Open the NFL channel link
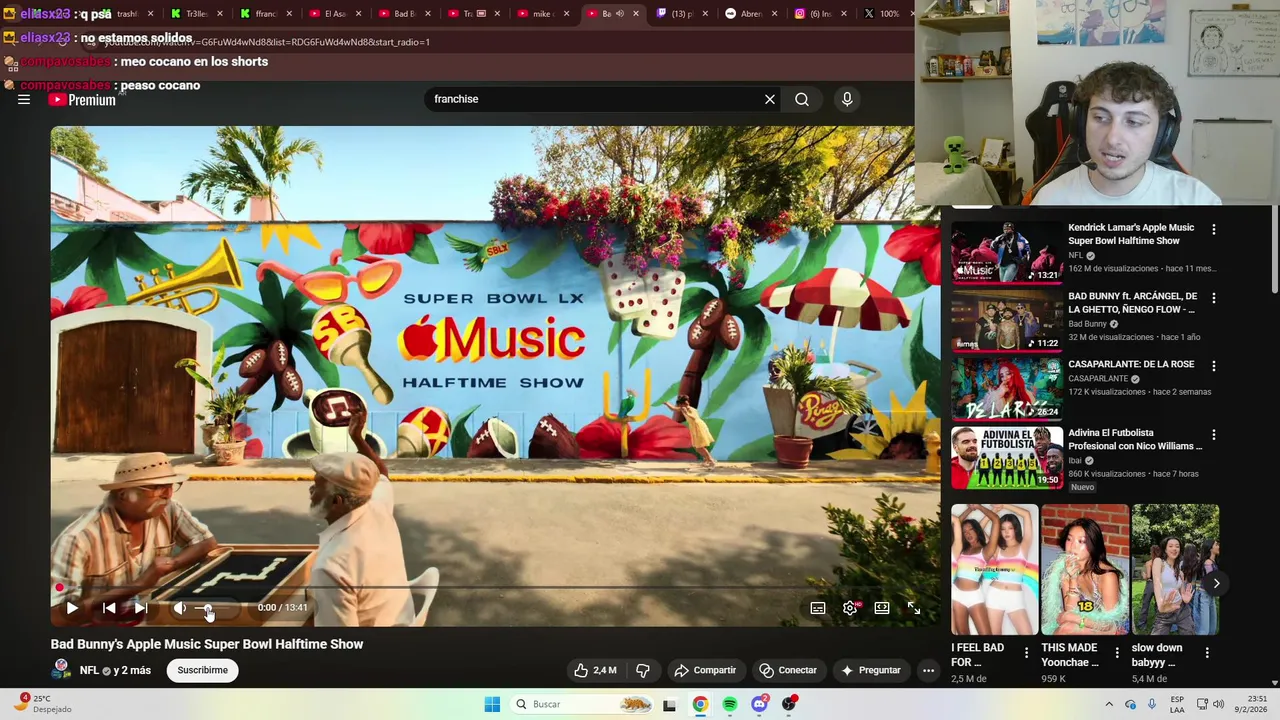1280x720 pixels. point(89,670)
